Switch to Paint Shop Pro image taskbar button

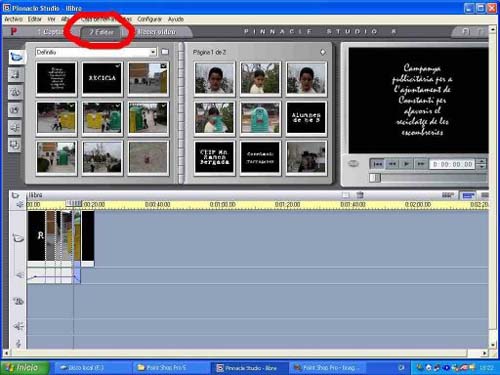(327, 368)
